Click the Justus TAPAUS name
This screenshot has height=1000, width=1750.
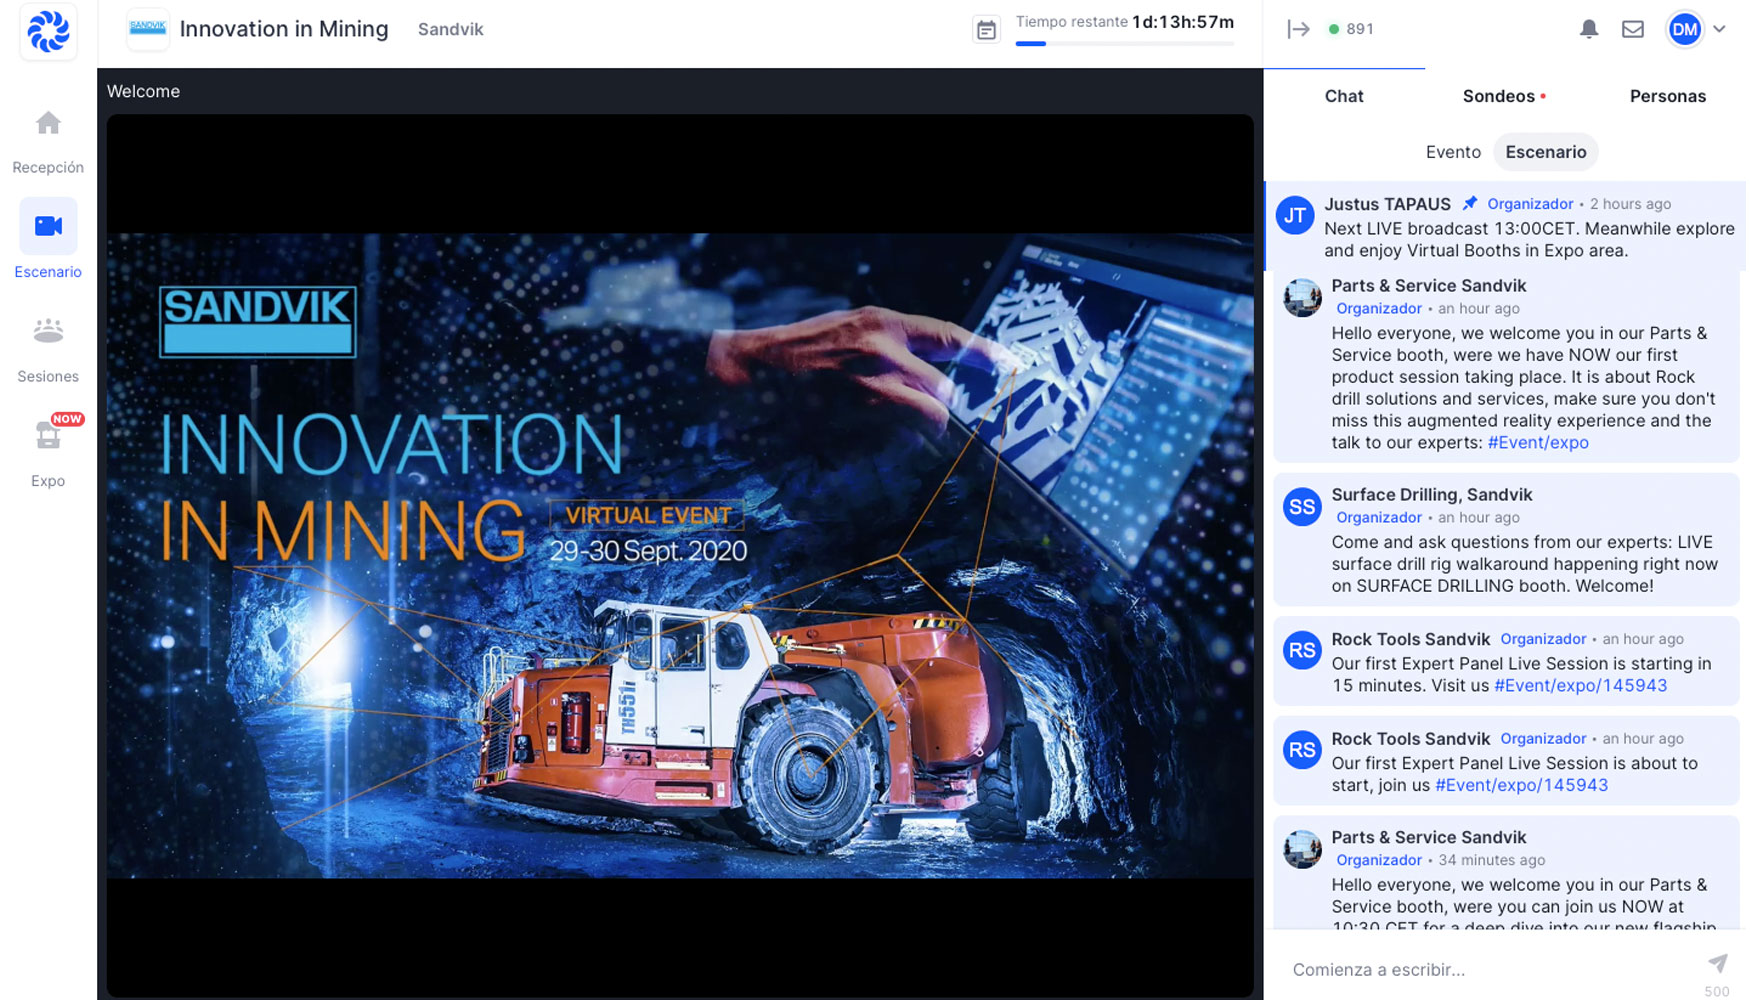1387,204
